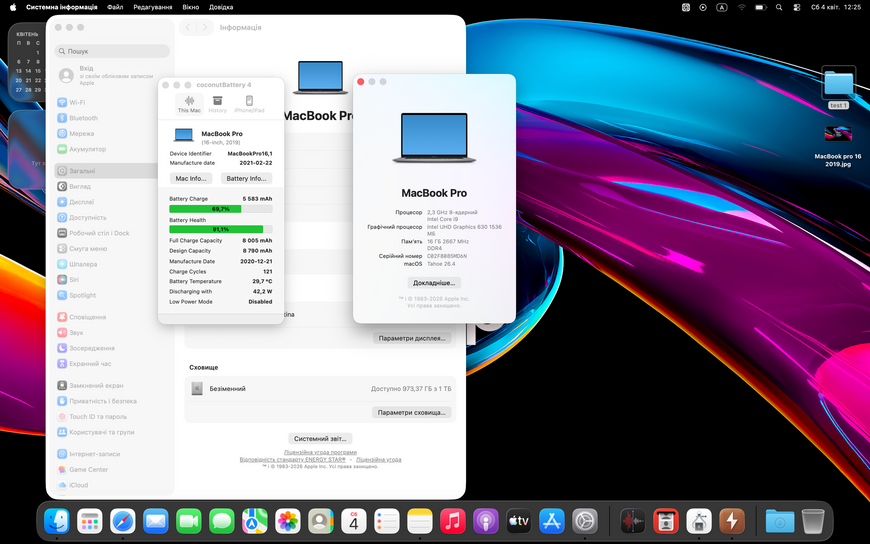Viewport: 870px width, 544px height.
Task: Open App Store from the Dock
Action: 552,521
